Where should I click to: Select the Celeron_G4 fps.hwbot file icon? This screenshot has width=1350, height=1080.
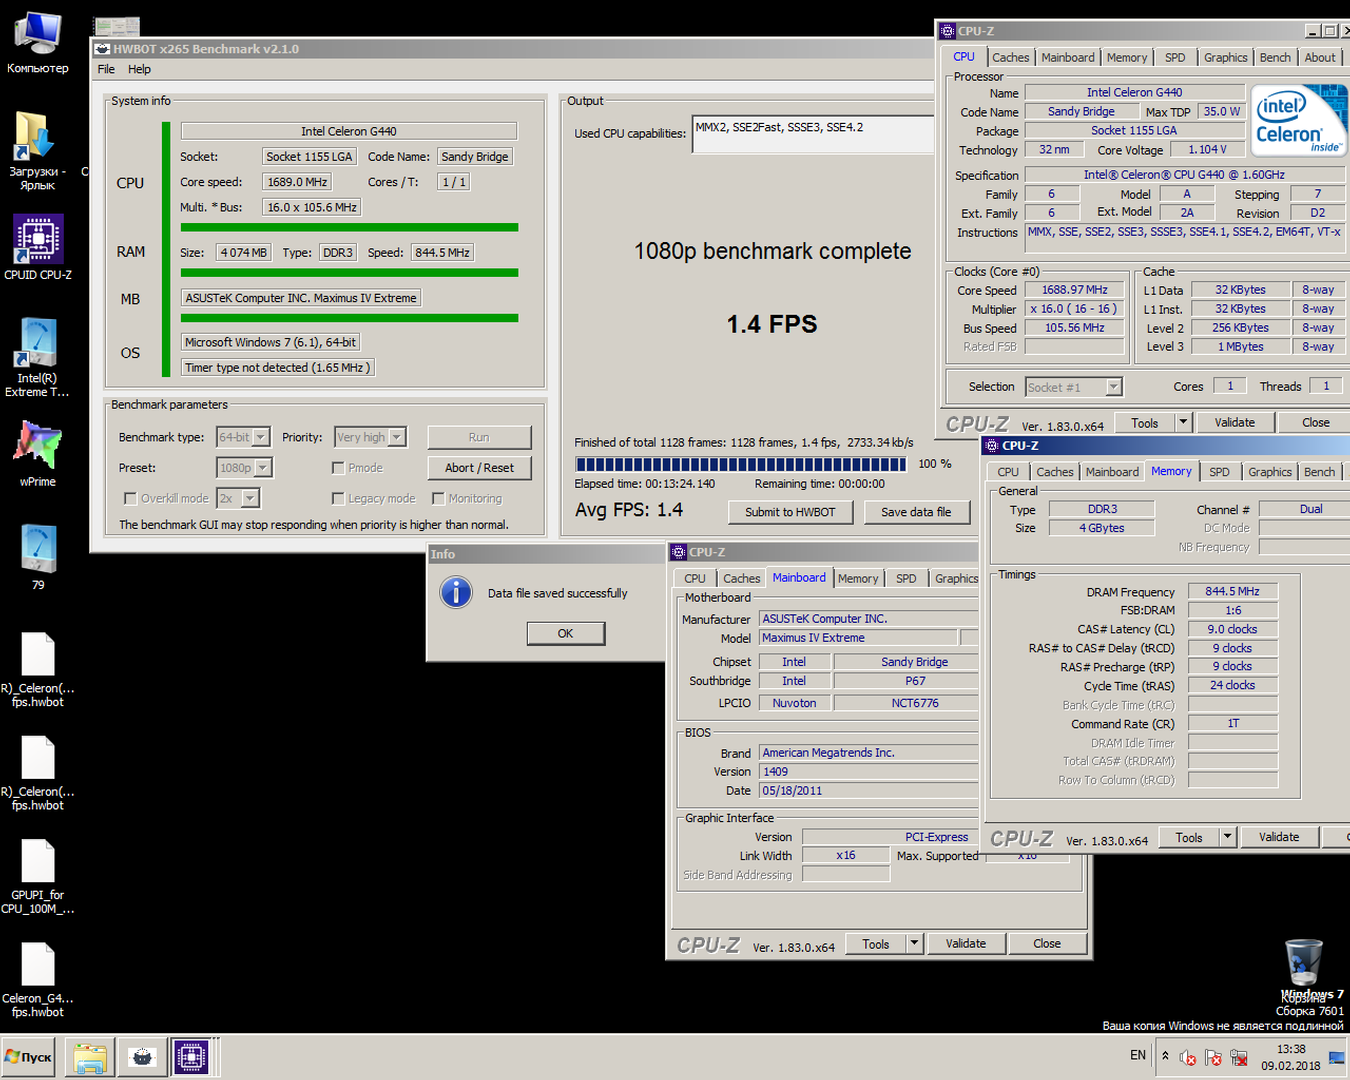click(x=38, y=980)
